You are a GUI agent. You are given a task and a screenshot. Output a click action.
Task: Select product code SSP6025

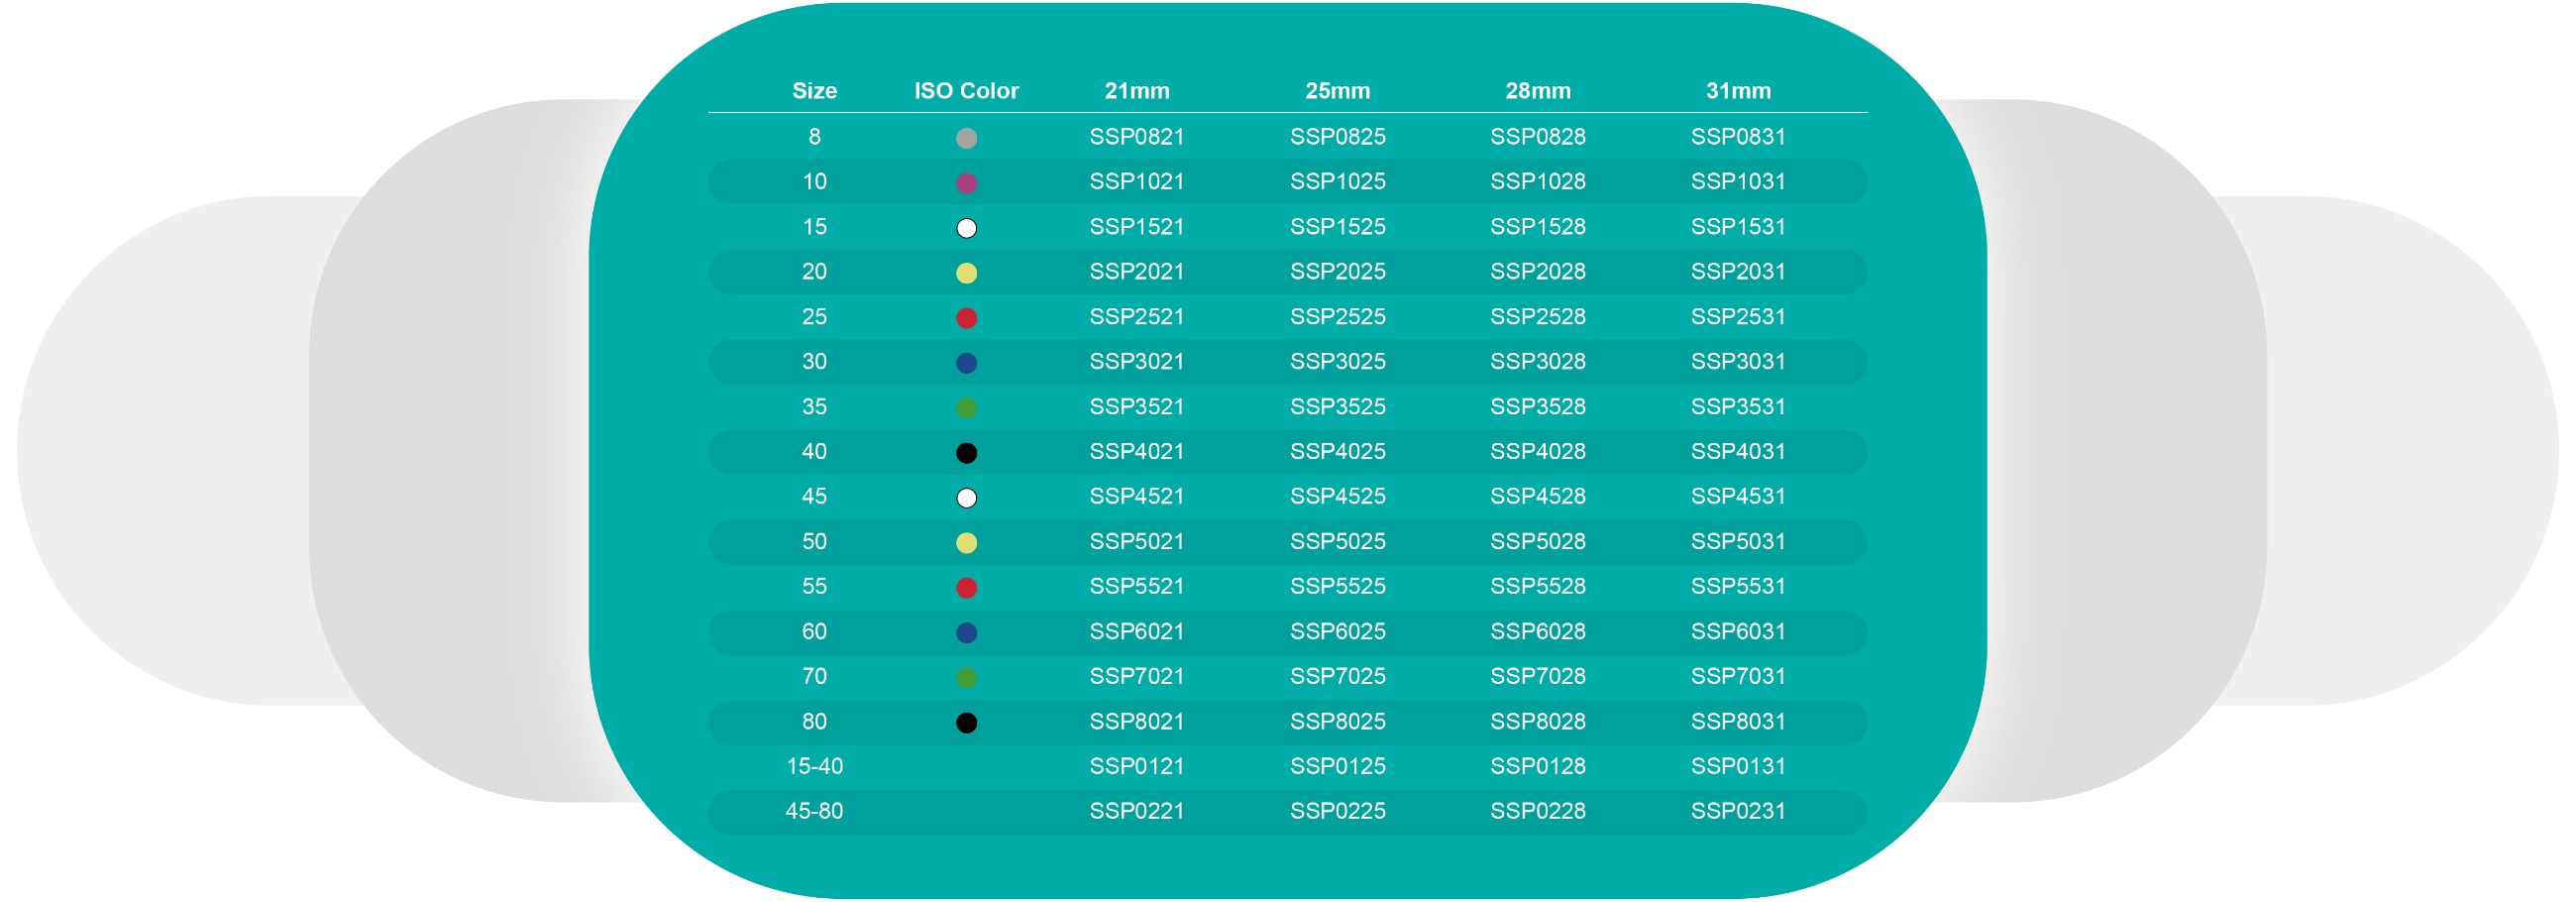[1337, 632]
